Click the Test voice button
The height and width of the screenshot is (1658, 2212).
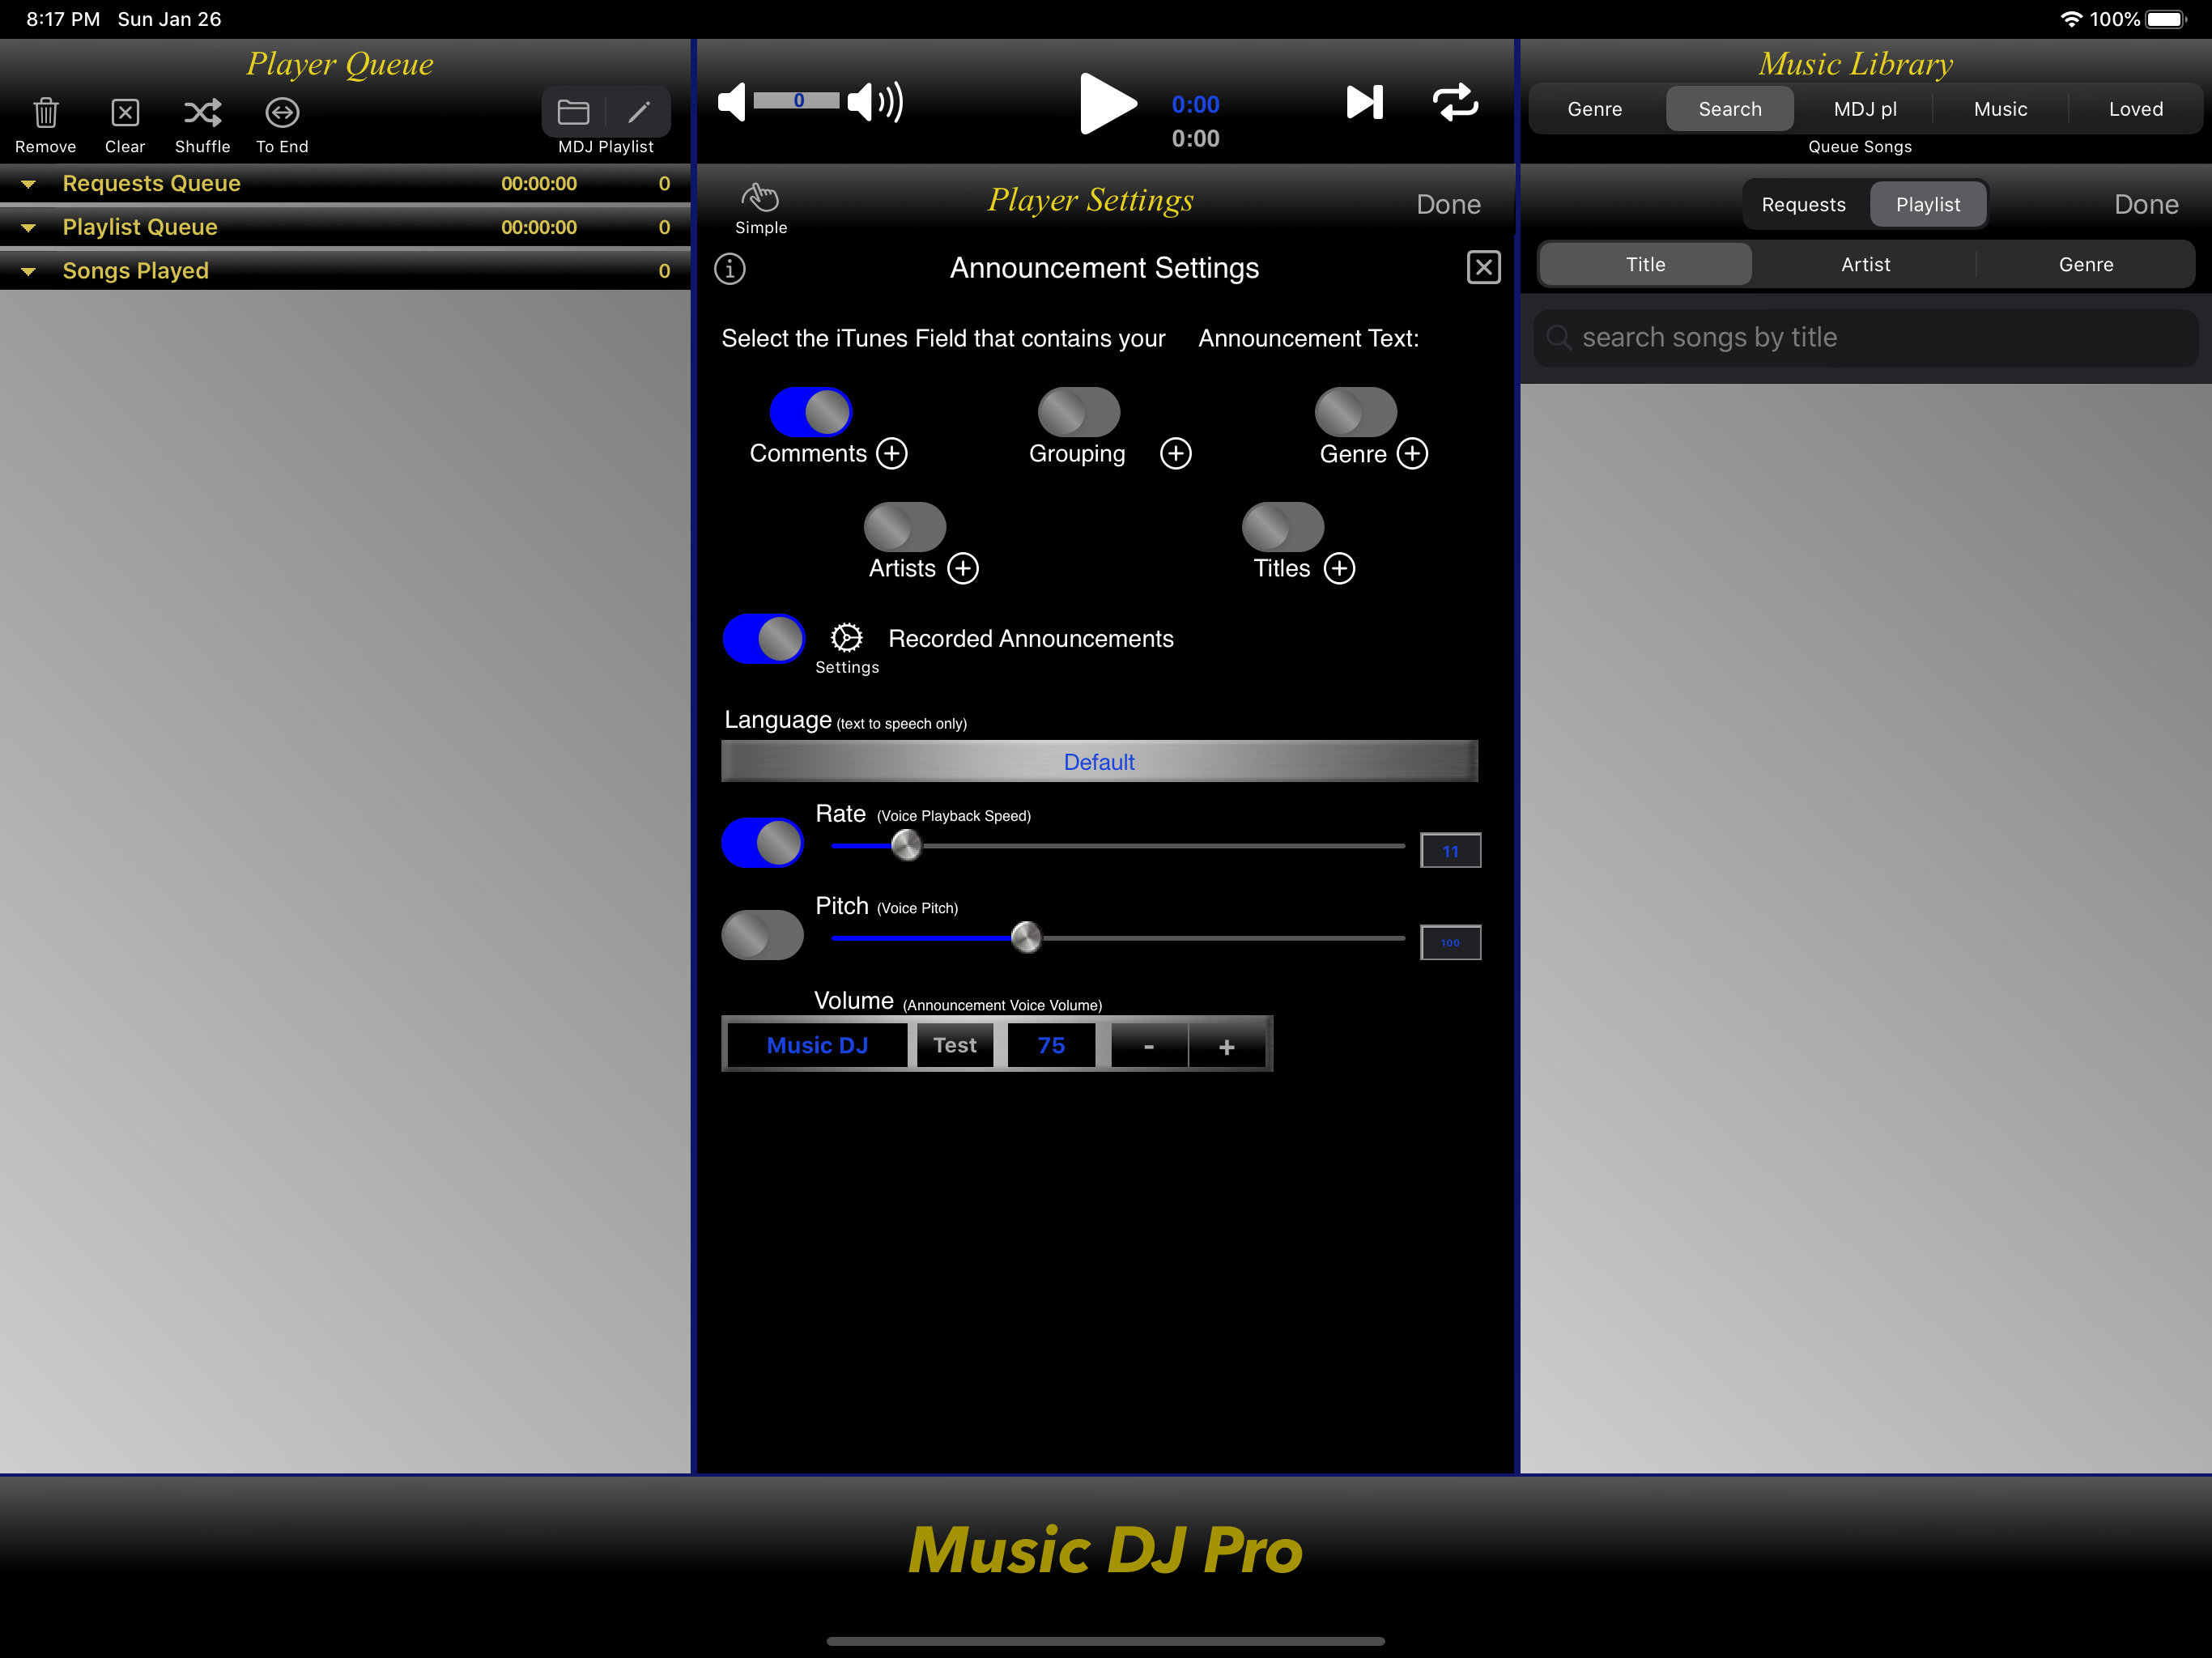(x=954, y=1045)
